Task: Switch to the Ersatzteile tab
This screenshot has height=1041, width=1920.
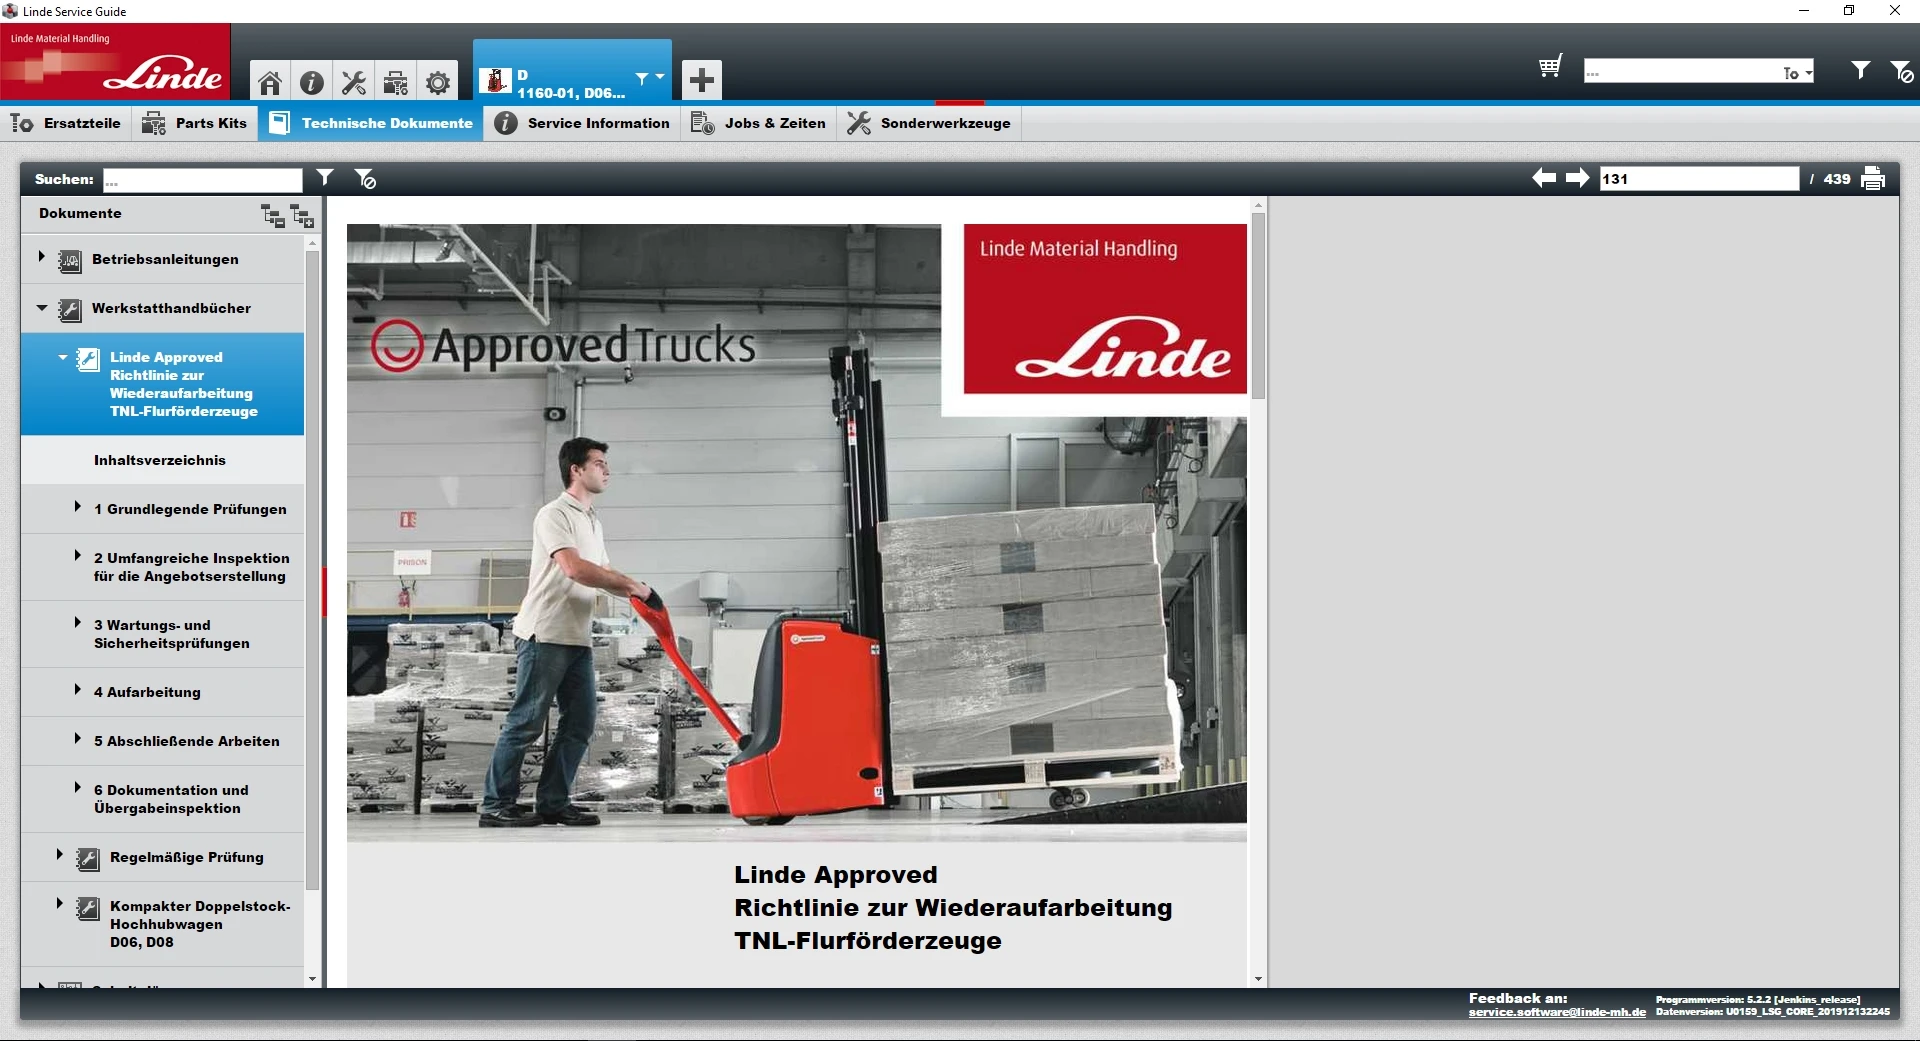Action: tap(65, 123)
